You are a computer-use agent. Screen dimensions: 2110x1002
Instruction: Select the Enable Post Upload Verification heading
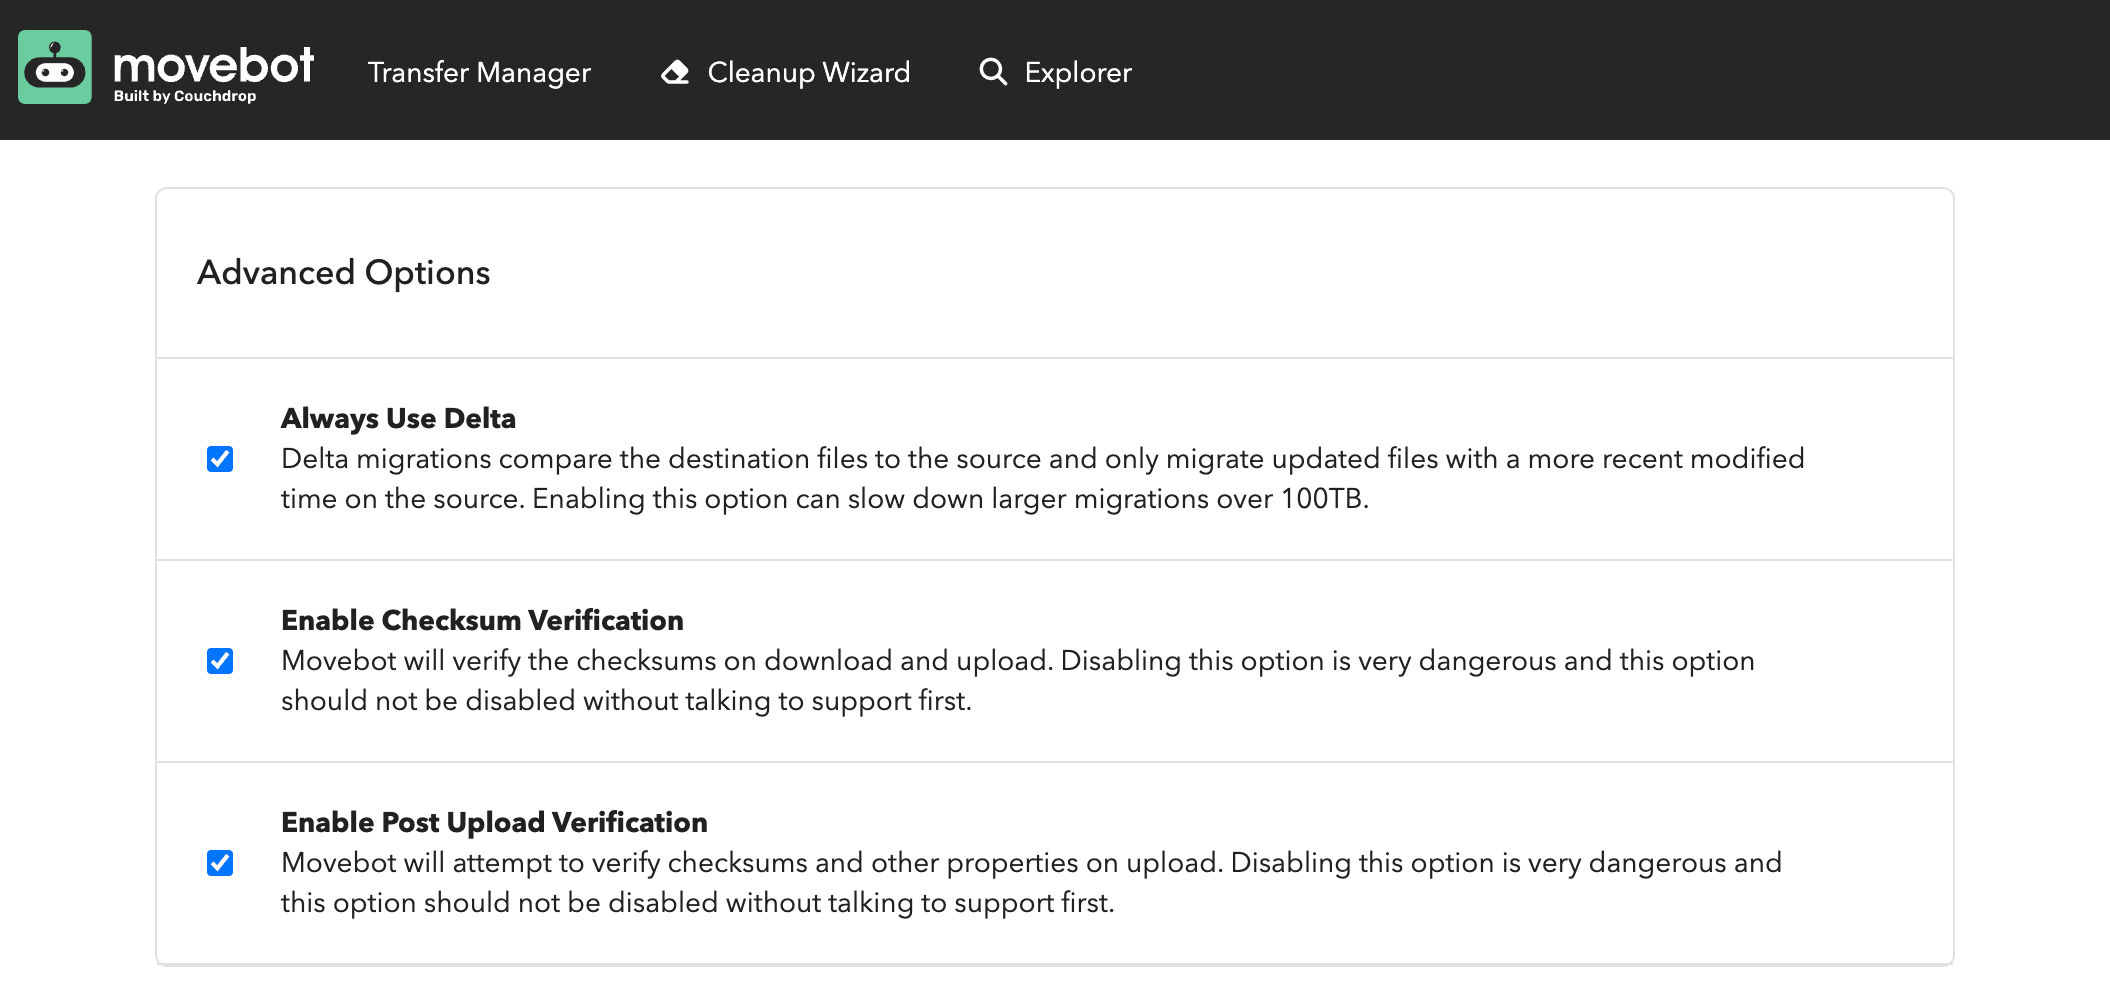pyautogui.click(x=493, y=822)
